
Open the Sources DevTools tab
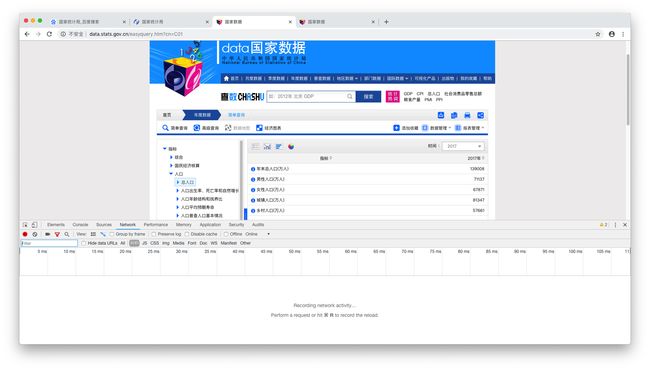tap(104, 225)
